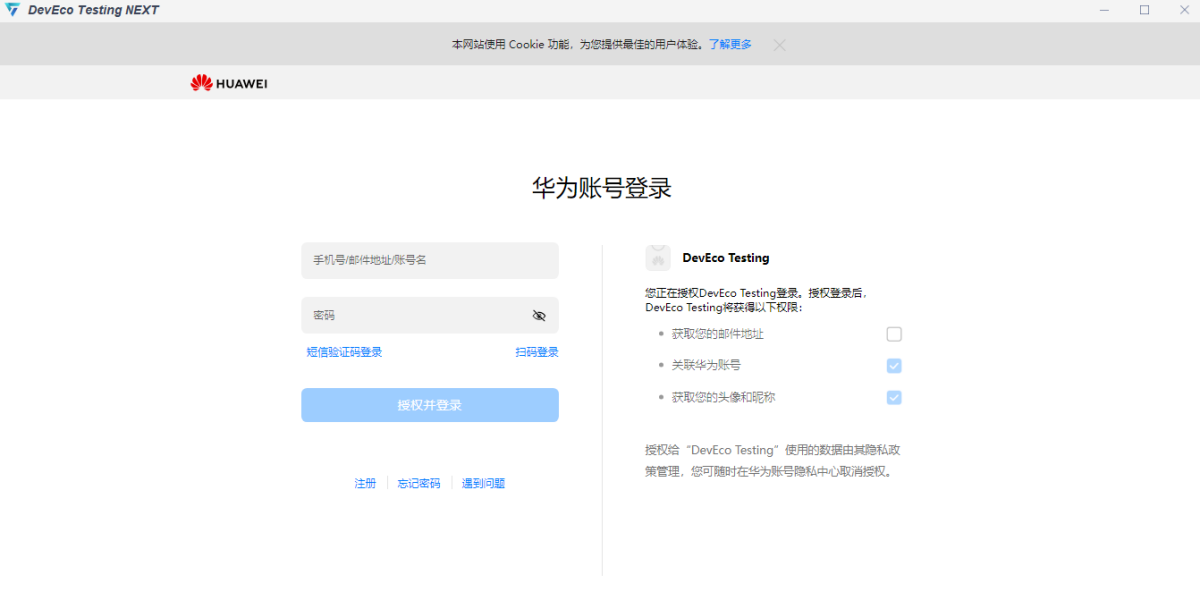Click the 获取您的头像和昵称 permission label
The height and width of the screenshot is (600, 1200).
[x=723, y=397]
